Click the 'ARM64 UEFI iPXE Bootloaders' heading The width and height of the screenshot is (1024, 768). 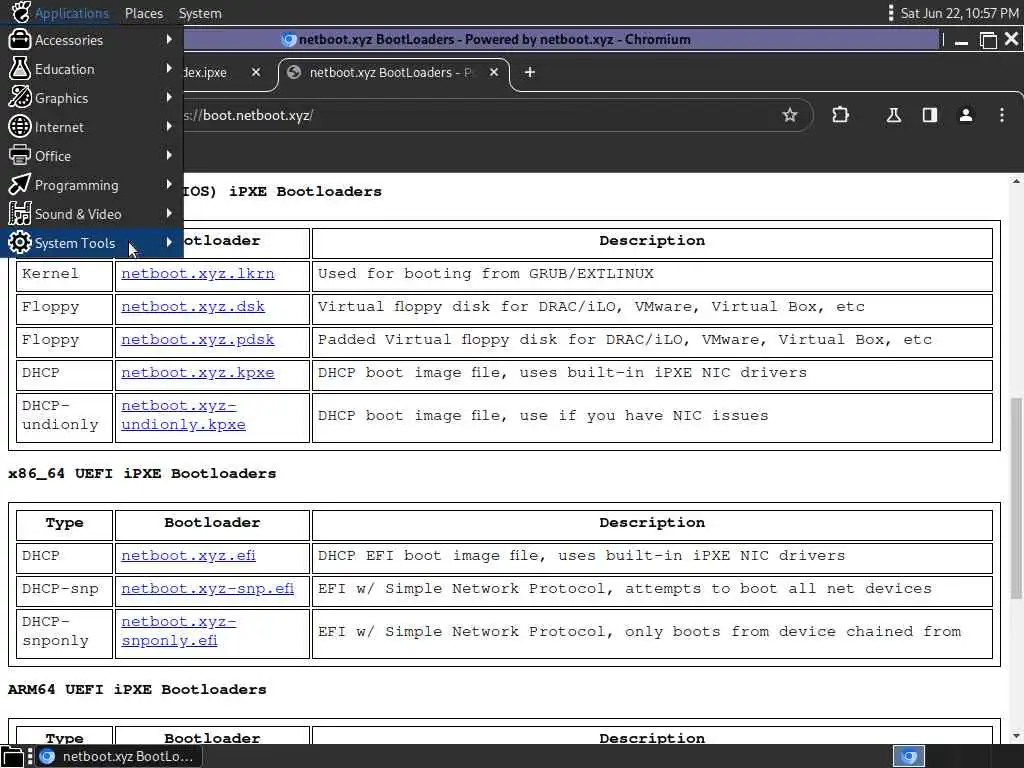coord(137,690)
